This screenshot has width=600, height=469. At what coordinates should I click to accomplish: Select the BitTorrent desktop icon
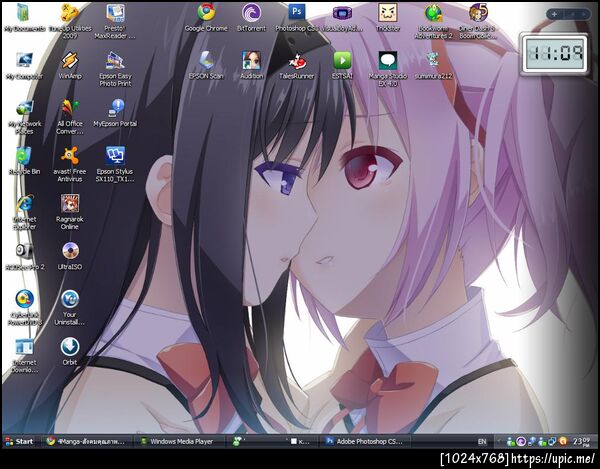click(251, 18)
